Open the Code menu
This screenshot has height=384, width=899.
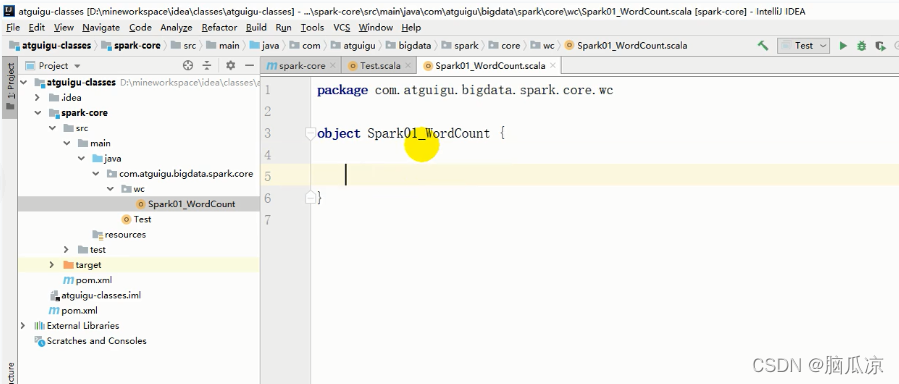(140, 28)
